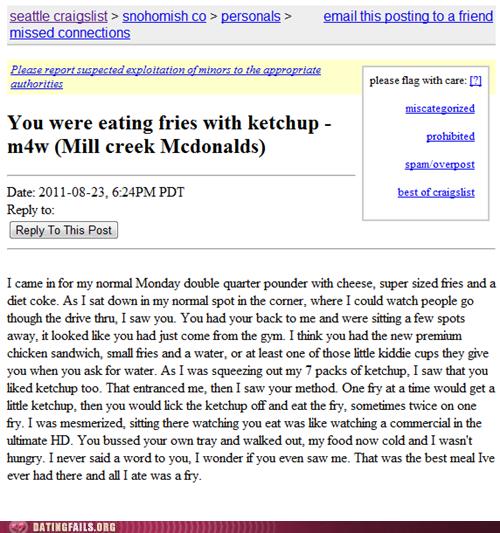
Task: Click the 'please flag with care' label
Action: 418,81
